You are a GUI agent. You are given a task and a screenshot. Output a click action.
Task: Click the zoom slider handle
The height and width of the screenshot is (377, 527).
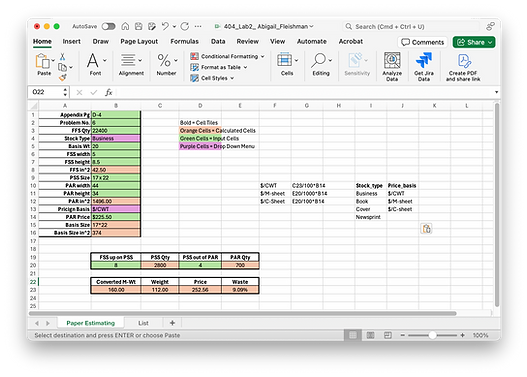click(433, 335)
